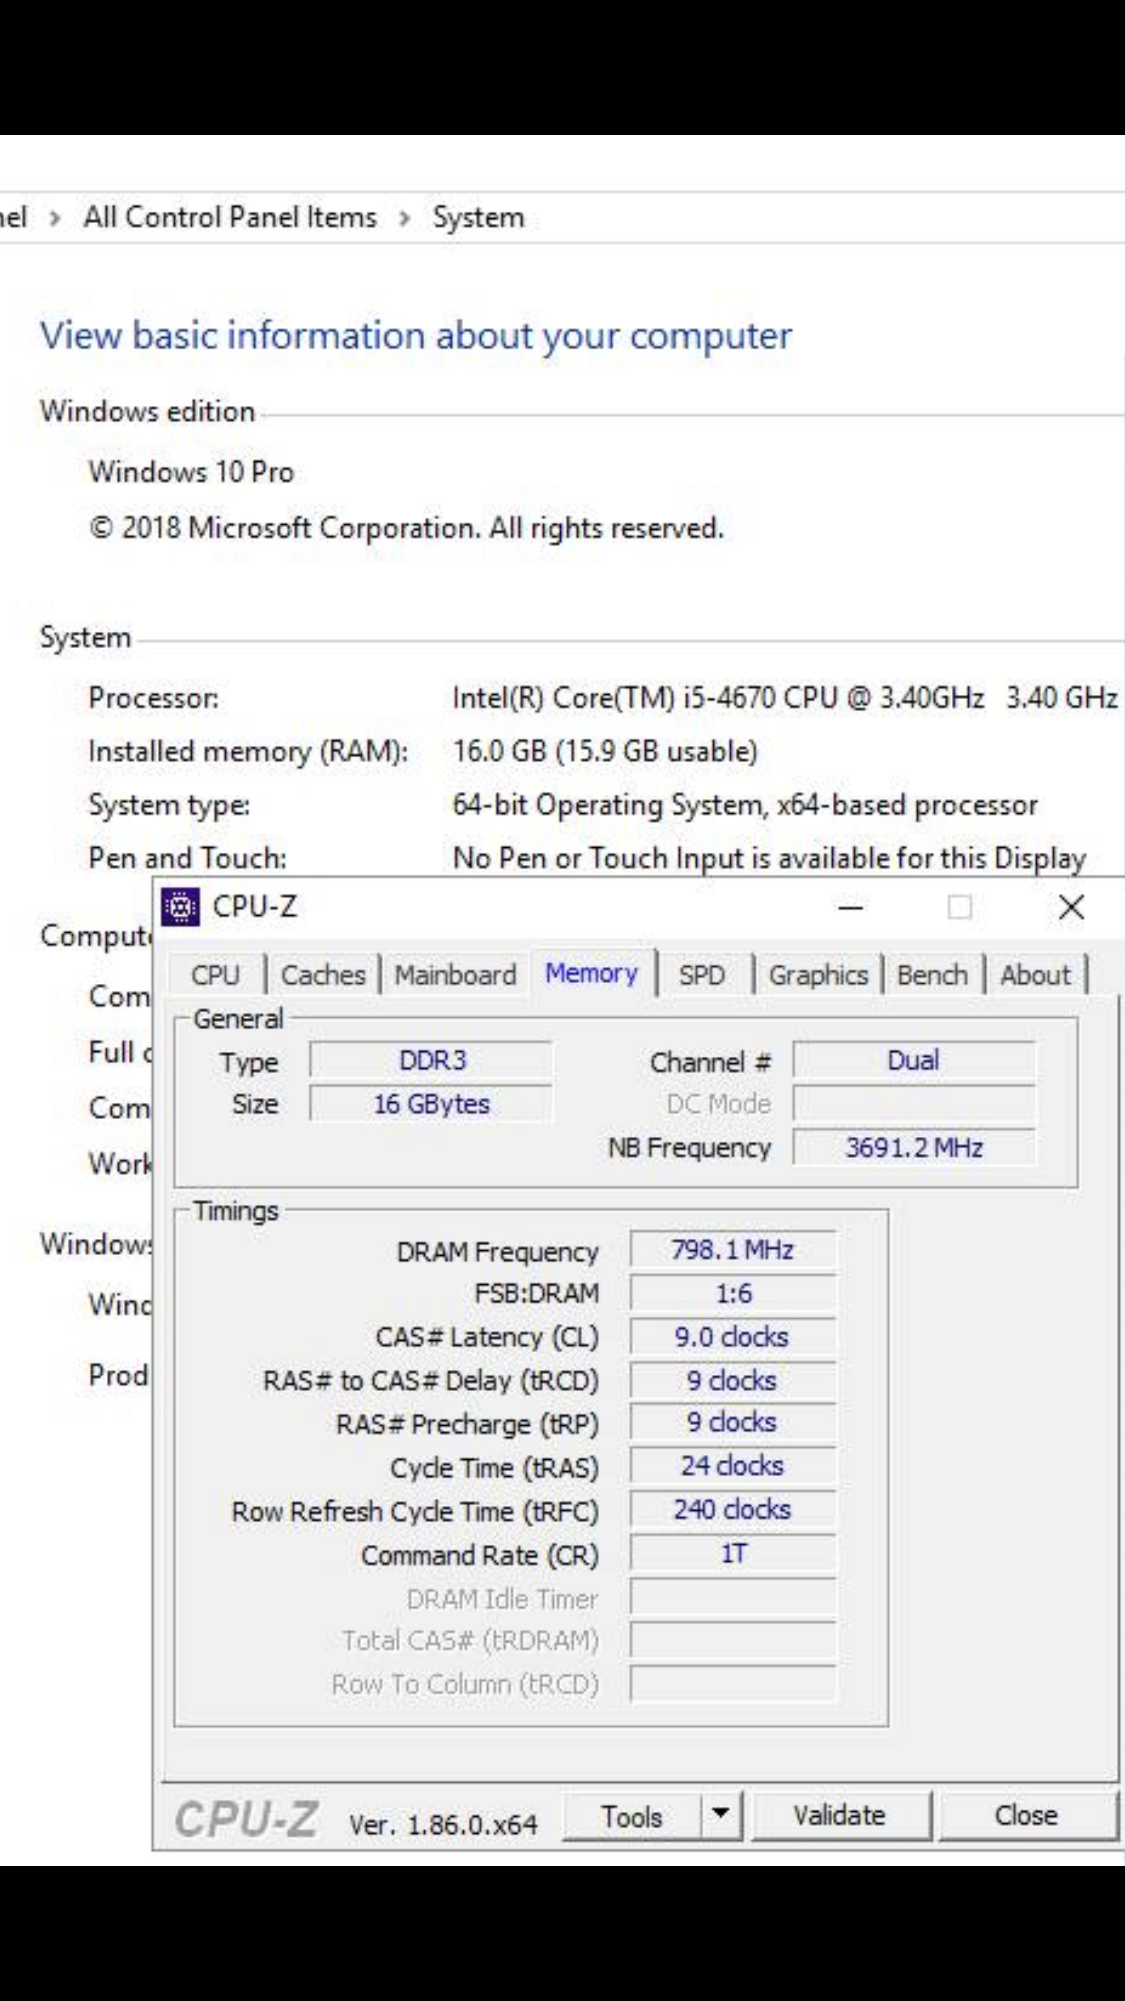Click the Tools button
Image resolution: width=1125 pixels, height=2001 pixels.
pyautogui.click(x=632, y=1815)
